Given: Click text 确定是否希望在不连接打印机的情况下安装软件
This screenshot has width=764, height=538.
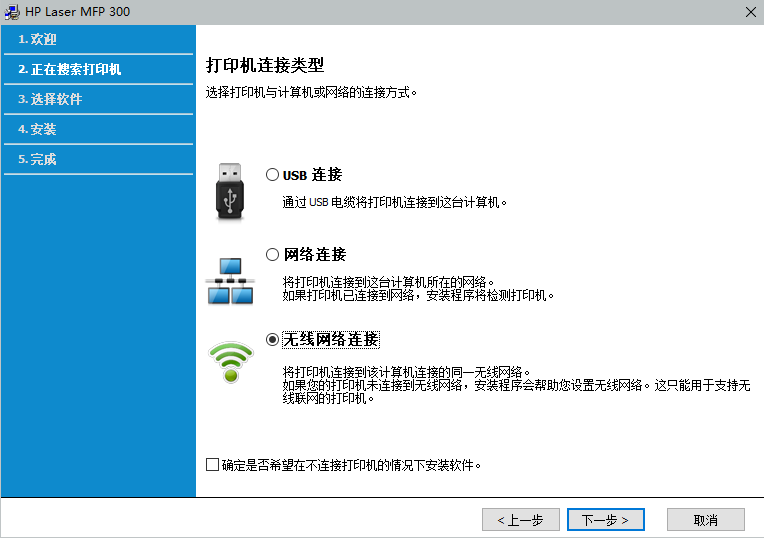Looking at the screenshot, I should [351, 465].
